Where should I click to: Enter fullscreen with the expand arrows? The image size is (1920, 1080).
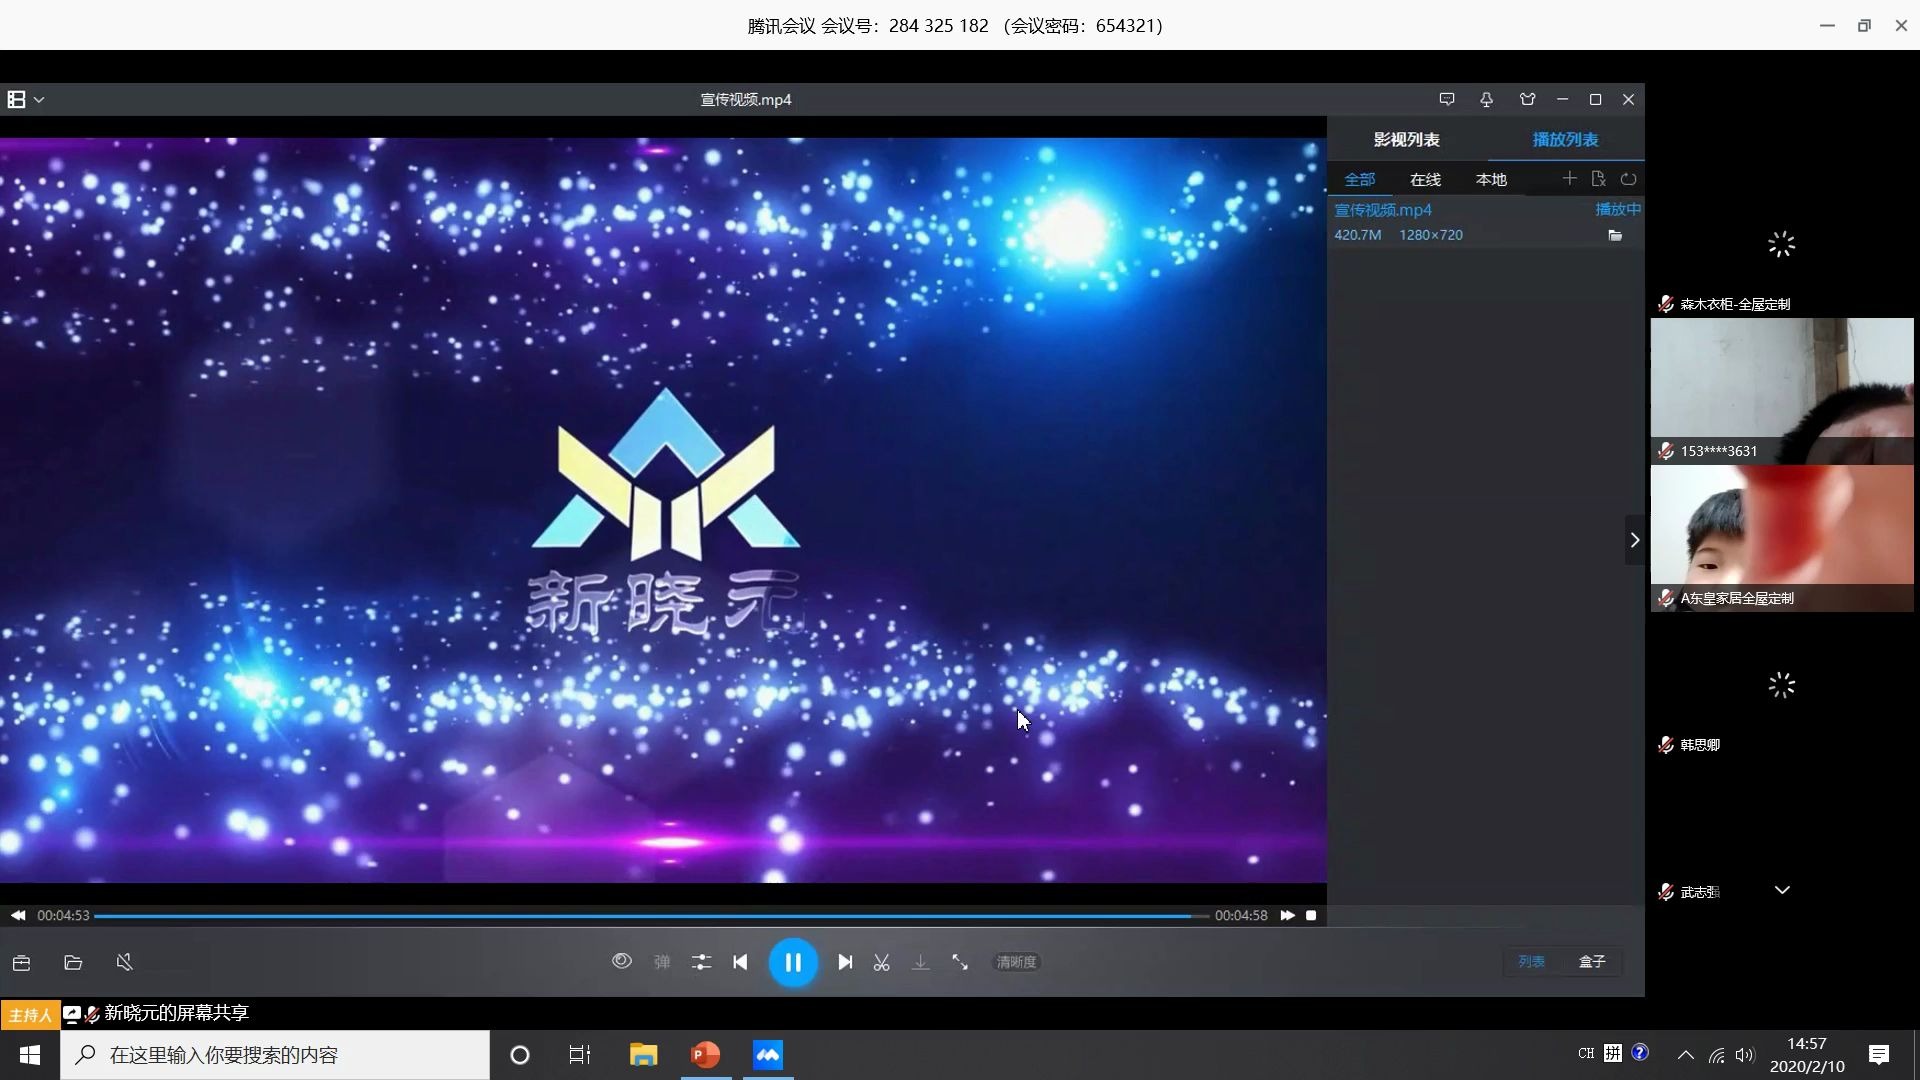coord(960,962)
